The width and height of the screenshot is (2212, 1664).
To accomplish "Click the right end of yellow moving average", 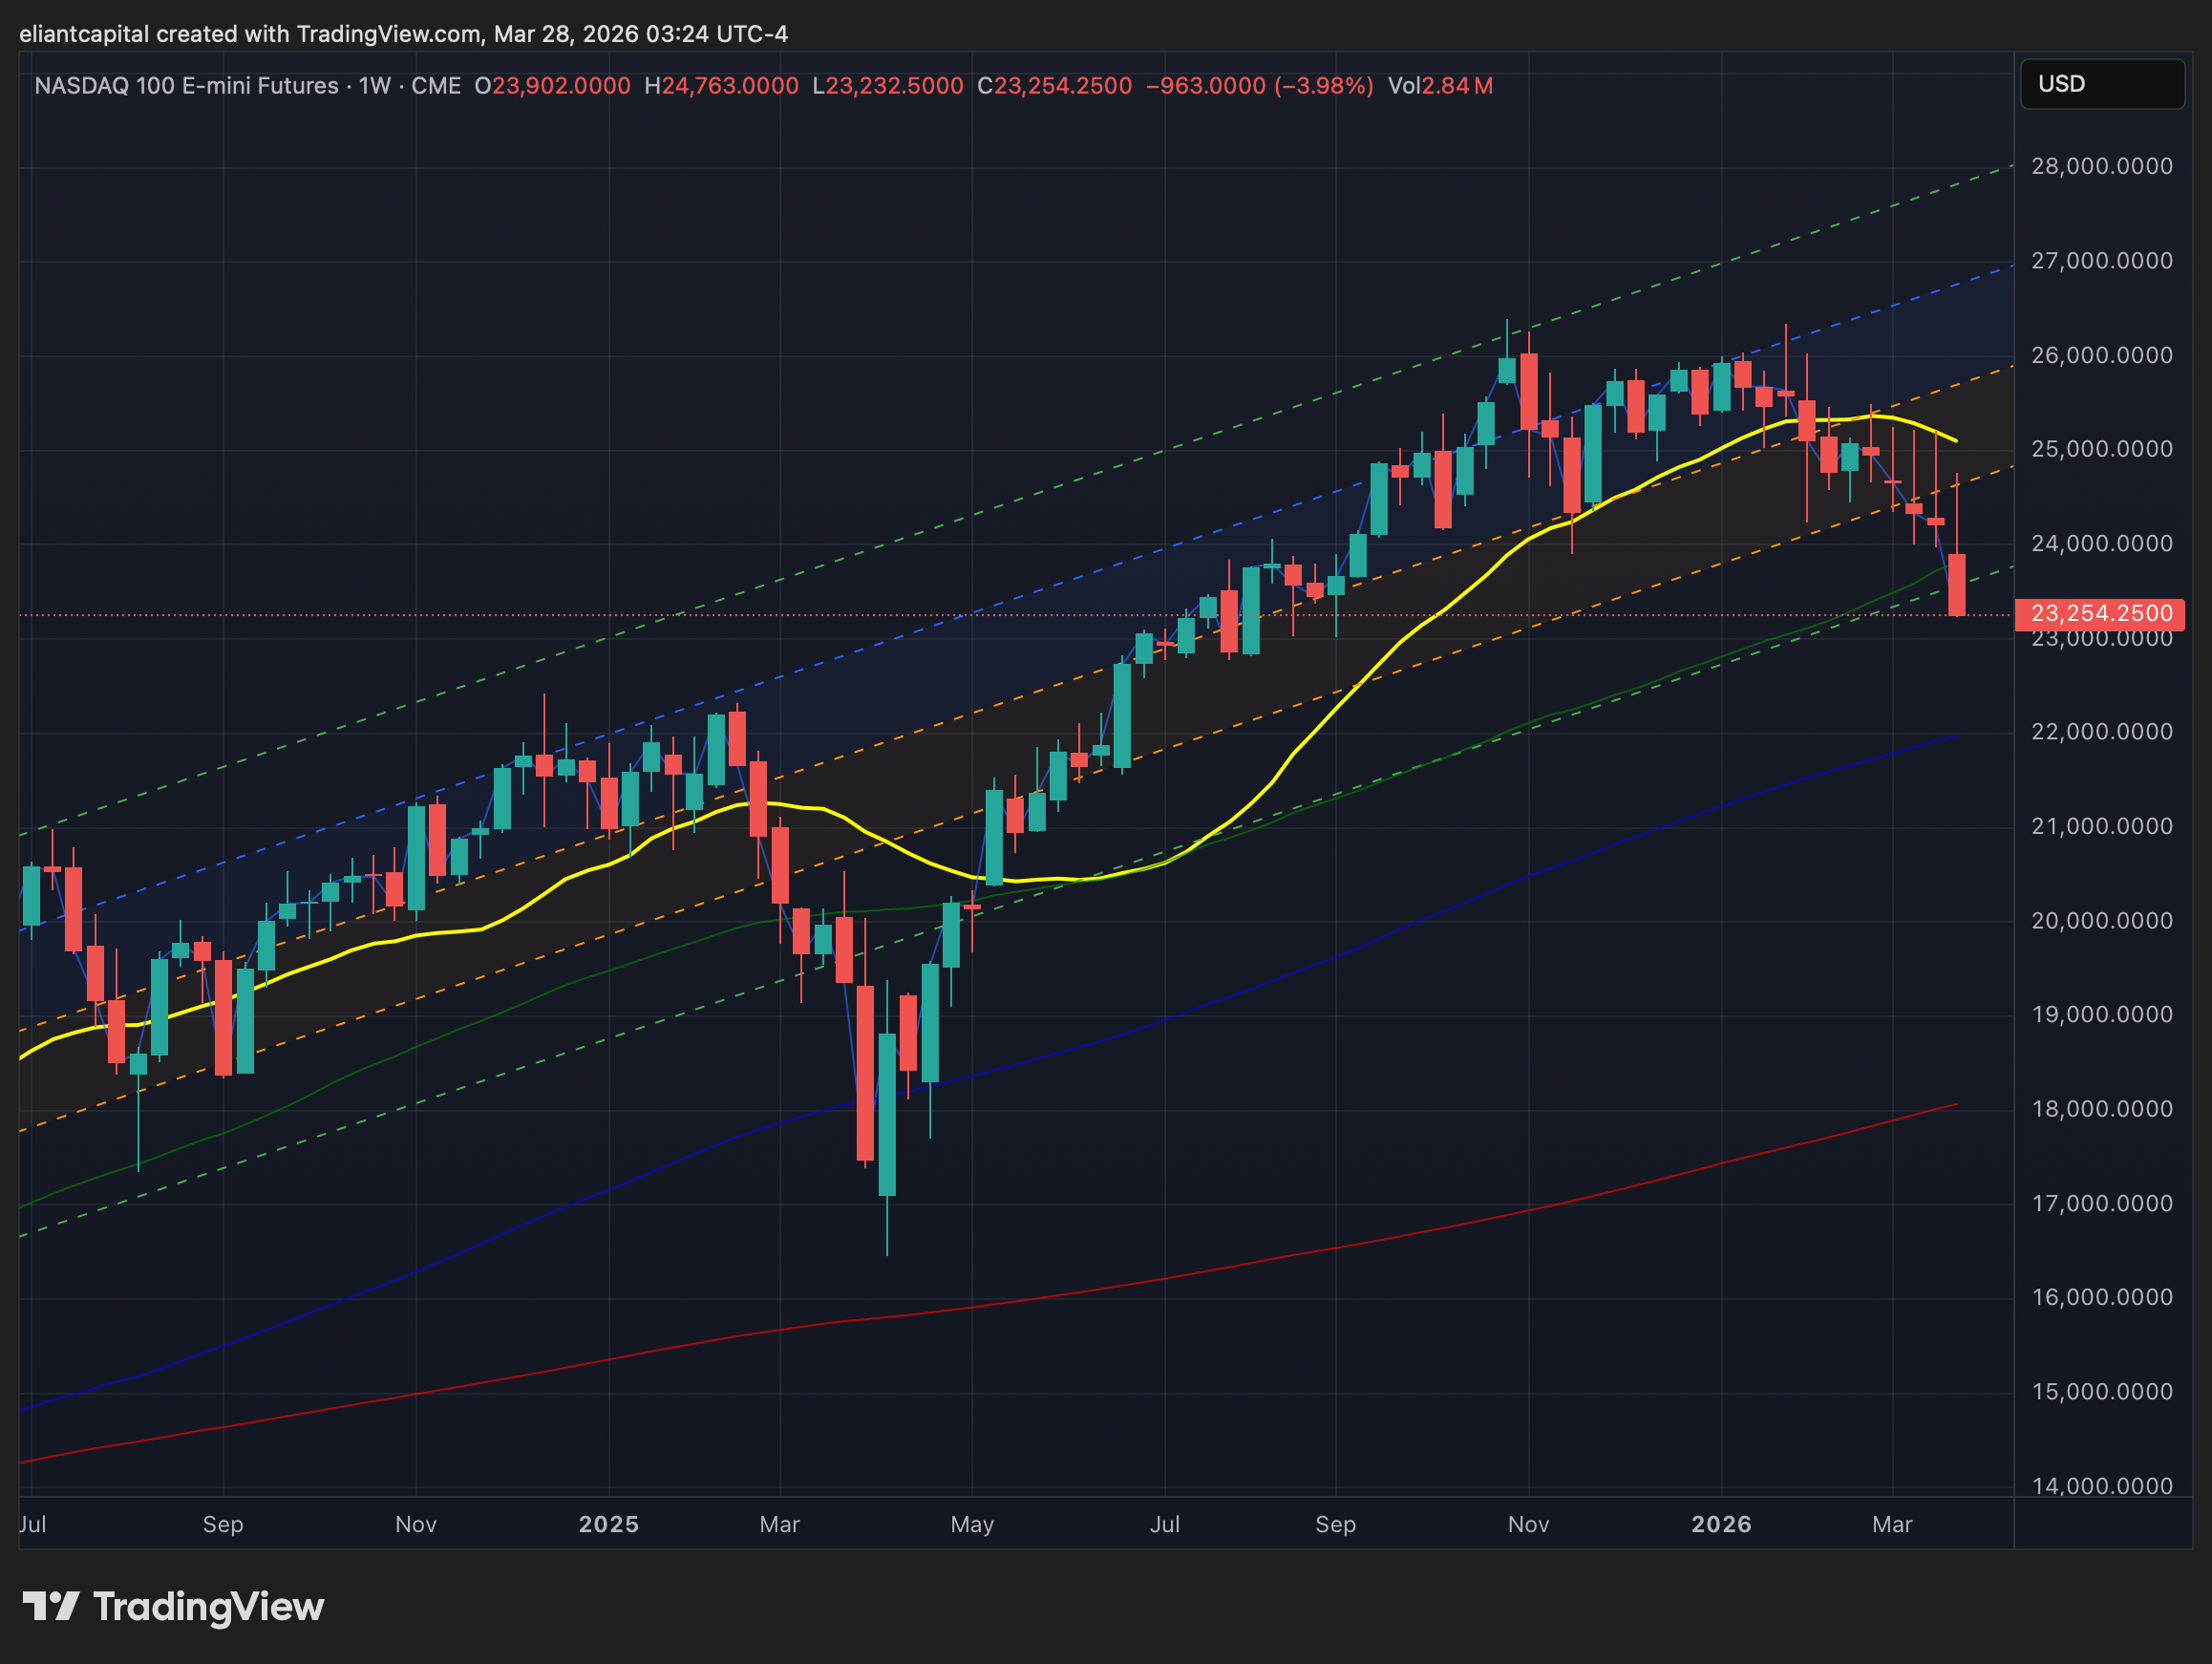I will point(1955,440).
